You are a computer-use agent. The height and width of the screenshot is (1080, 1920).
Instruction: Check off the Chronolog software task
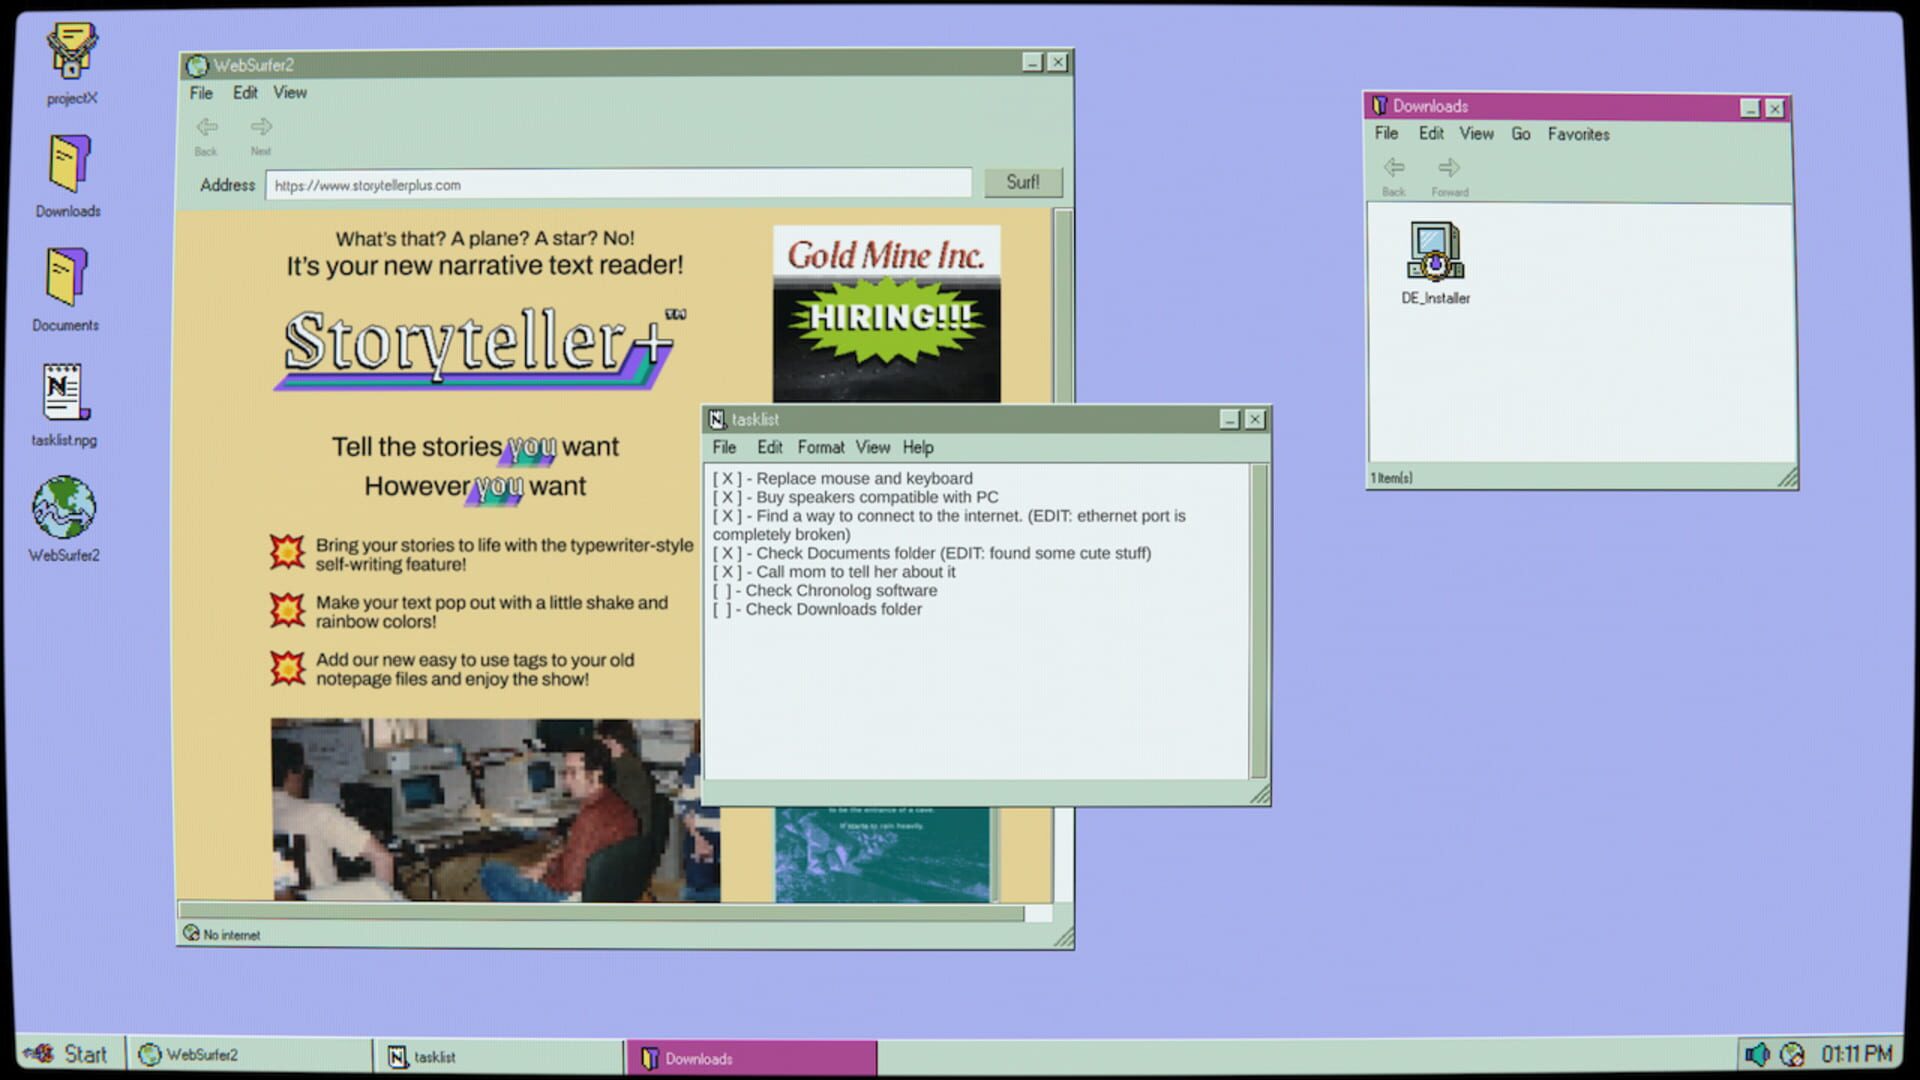click(722, 591)
